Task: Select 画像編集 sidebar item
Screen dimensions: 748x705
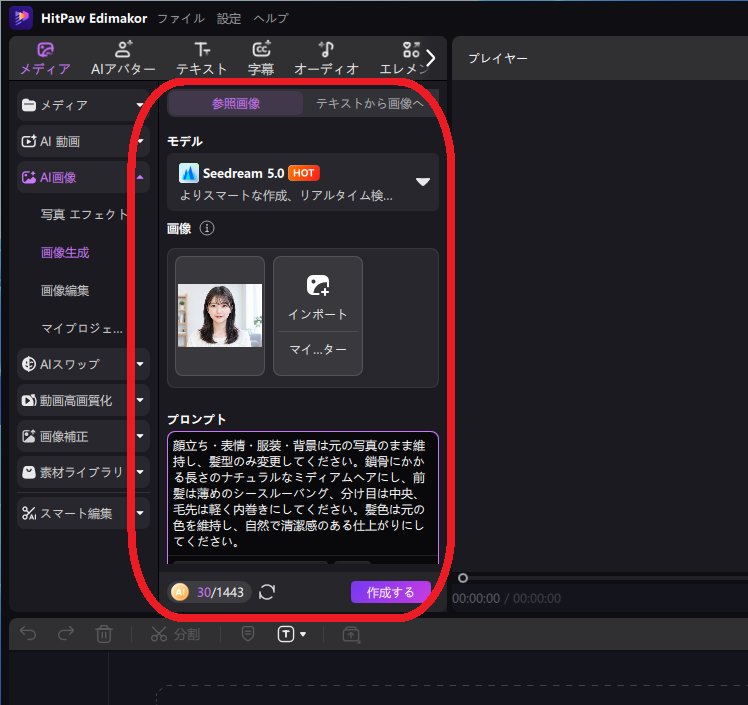Action: pyautogui.click(x=65, y=290)
